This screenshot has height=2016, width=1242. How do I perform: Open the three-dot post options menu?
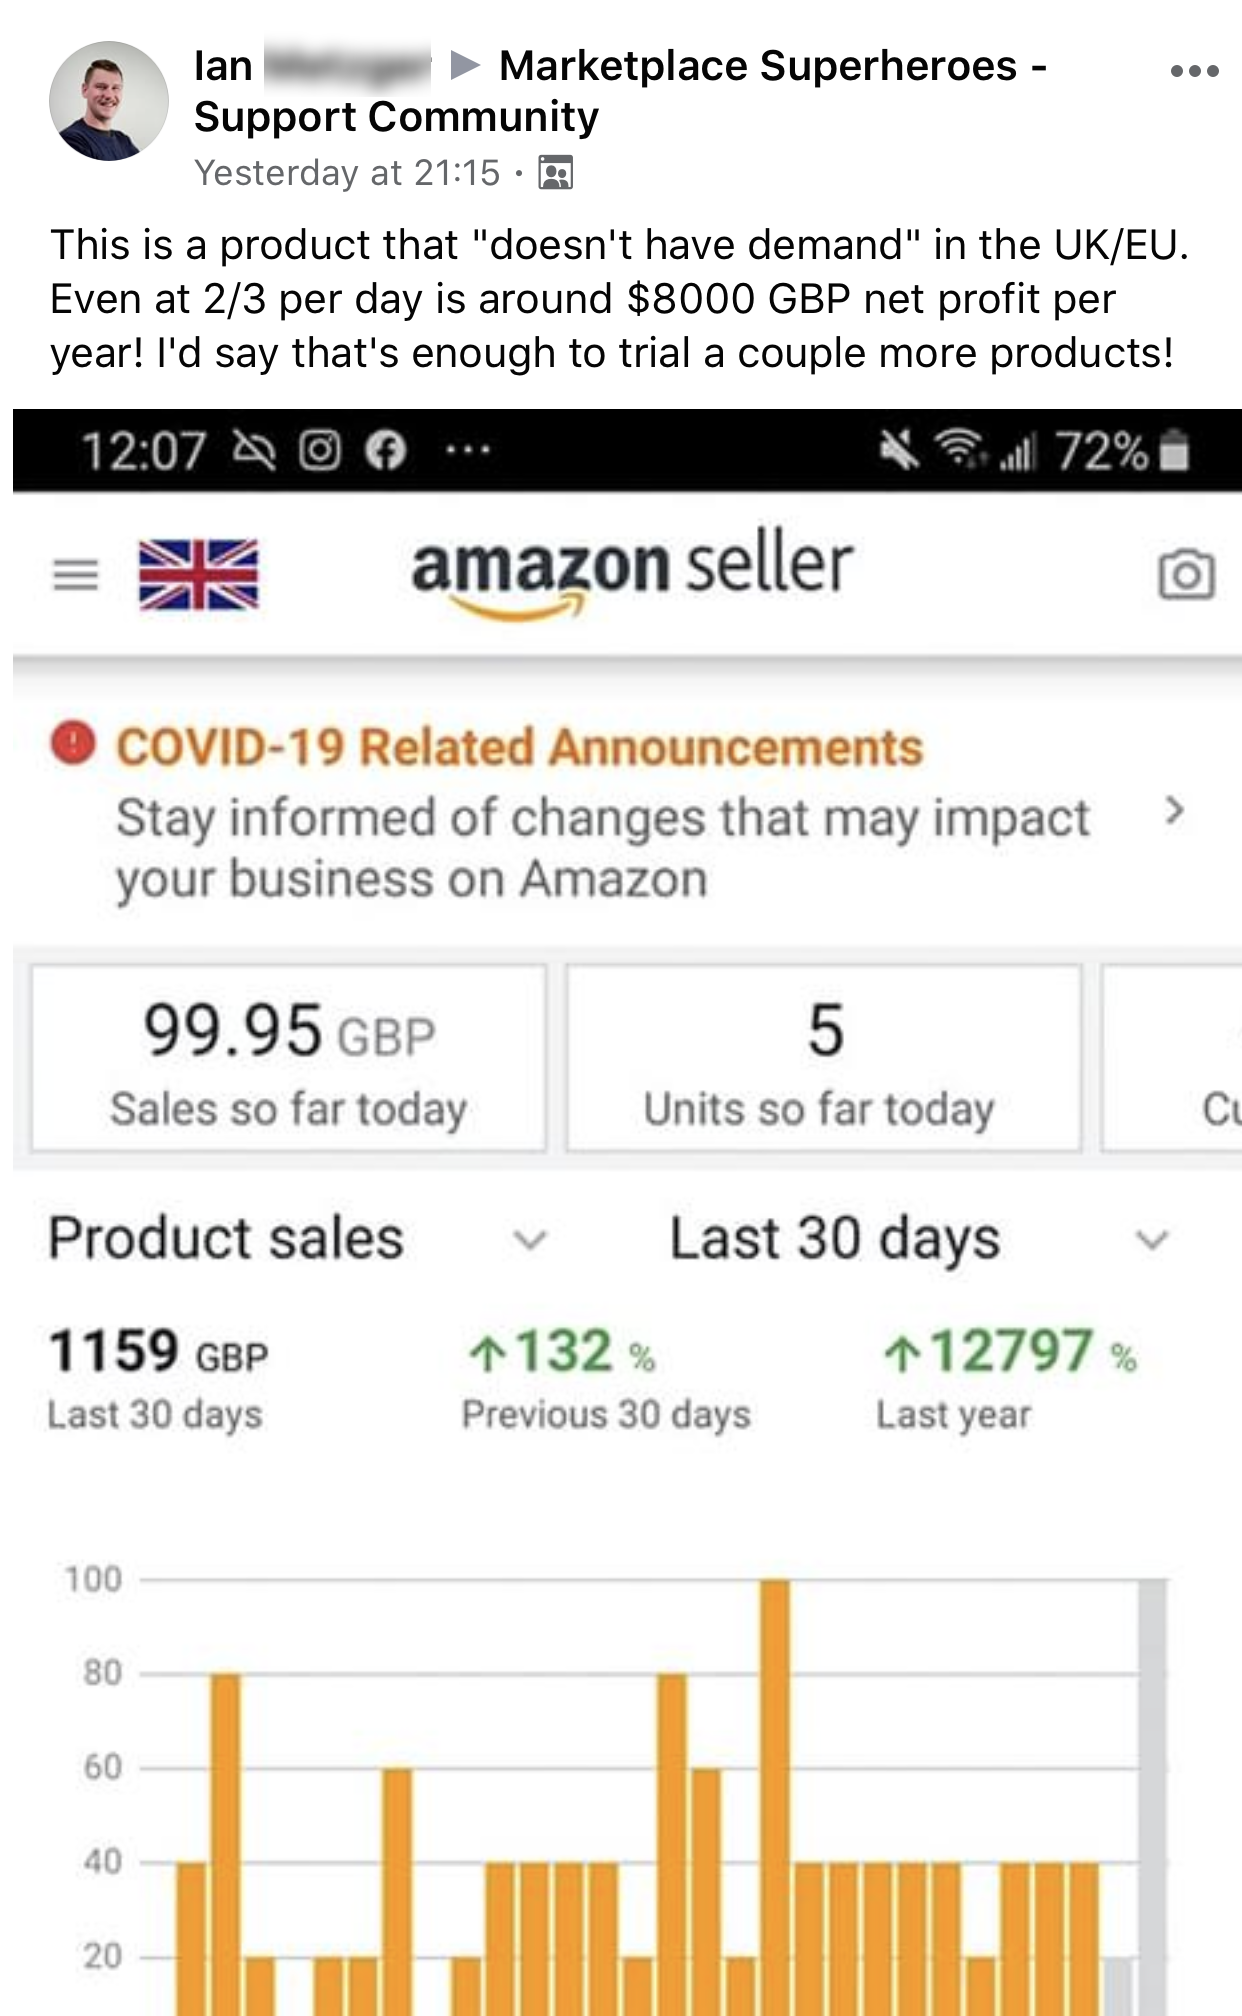1194,71
